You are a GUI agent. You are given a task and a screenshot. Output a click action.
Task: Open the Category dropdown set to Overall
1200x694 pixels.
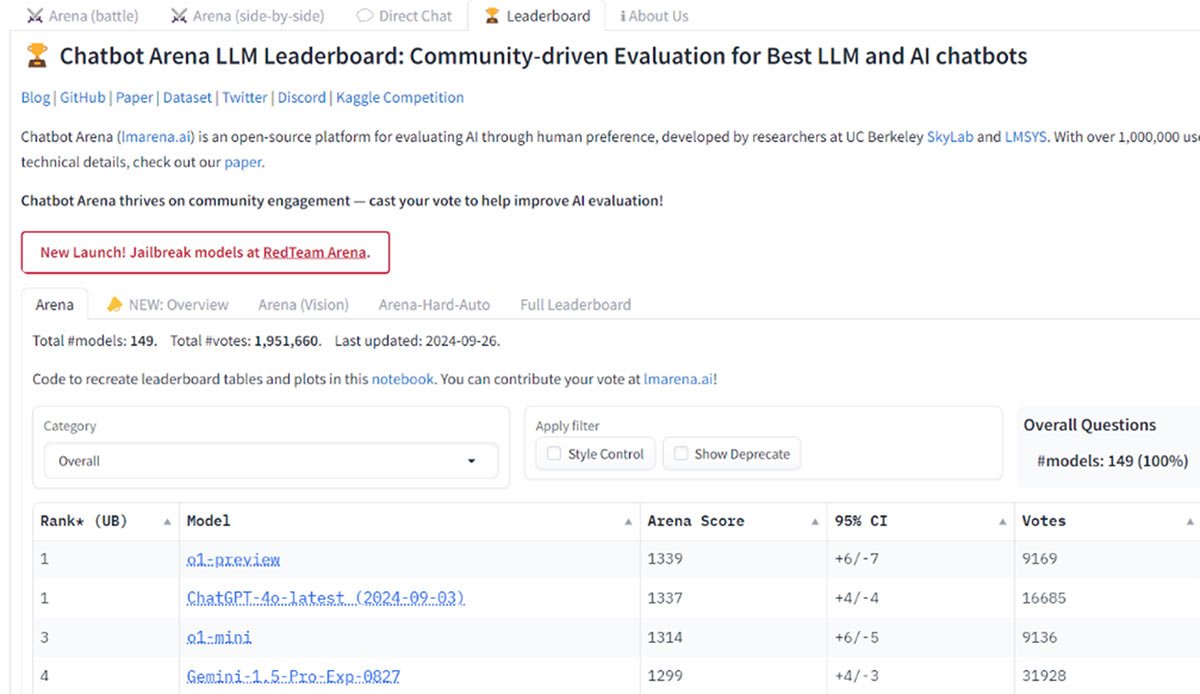(x=270, y=461)
